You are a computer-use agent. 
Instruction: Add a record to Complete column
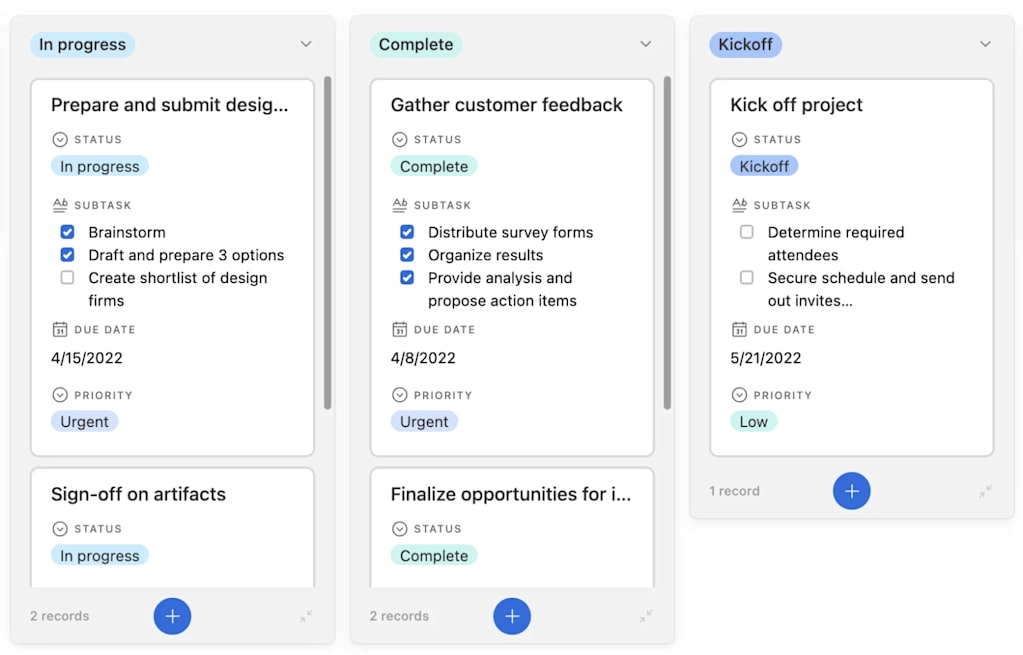(x=512, y=616)
